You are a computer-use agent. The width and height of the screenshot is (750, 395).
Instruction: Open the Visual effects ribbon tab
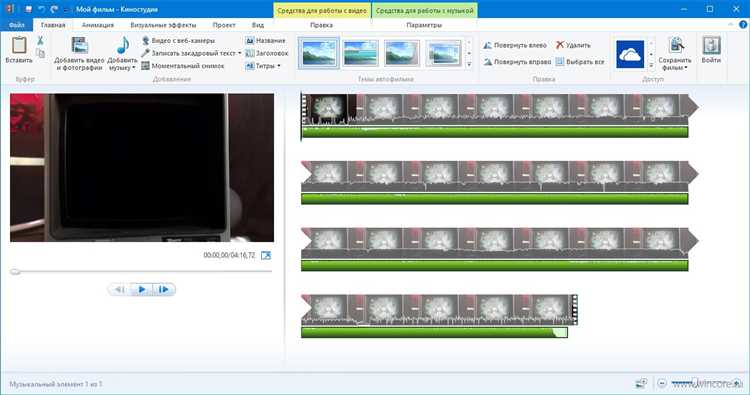[163, 25]
